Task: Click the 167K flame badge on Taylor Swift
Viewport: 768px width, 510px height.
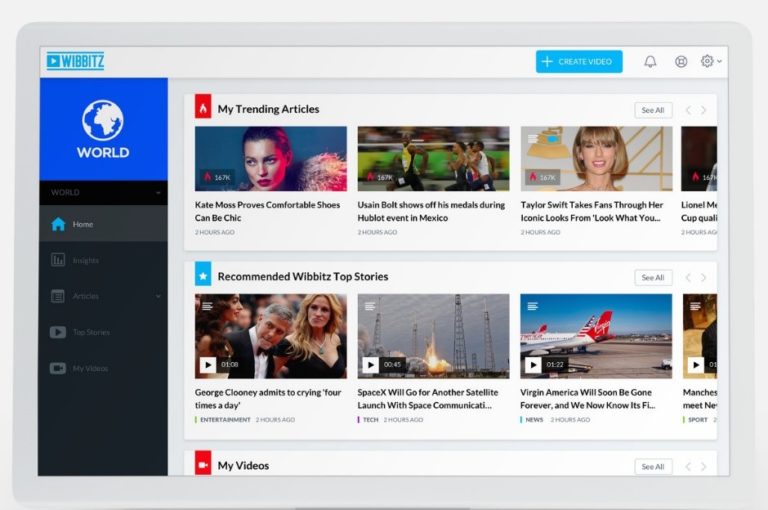Action: [x=543, y=177]
